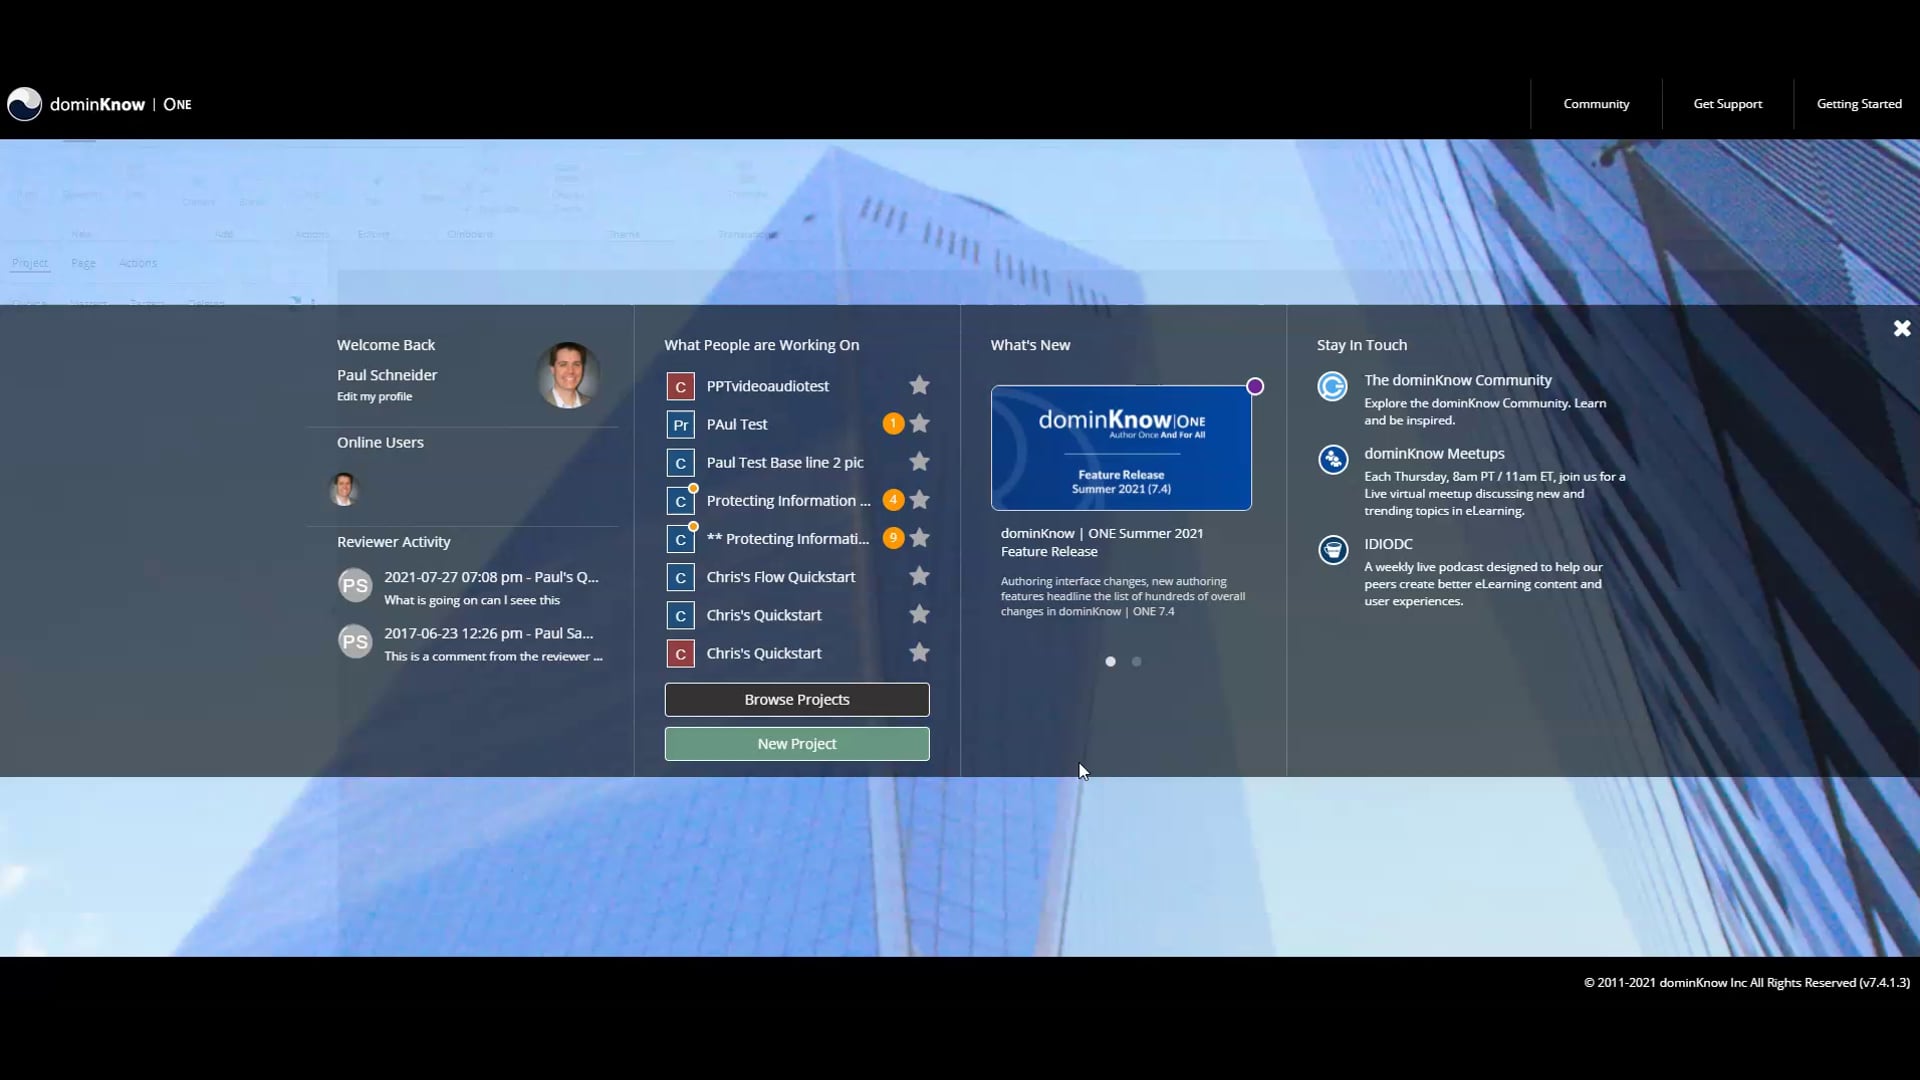Select the first carousel dot in What's New
1920x1080 pixels.
point(1110,661)
